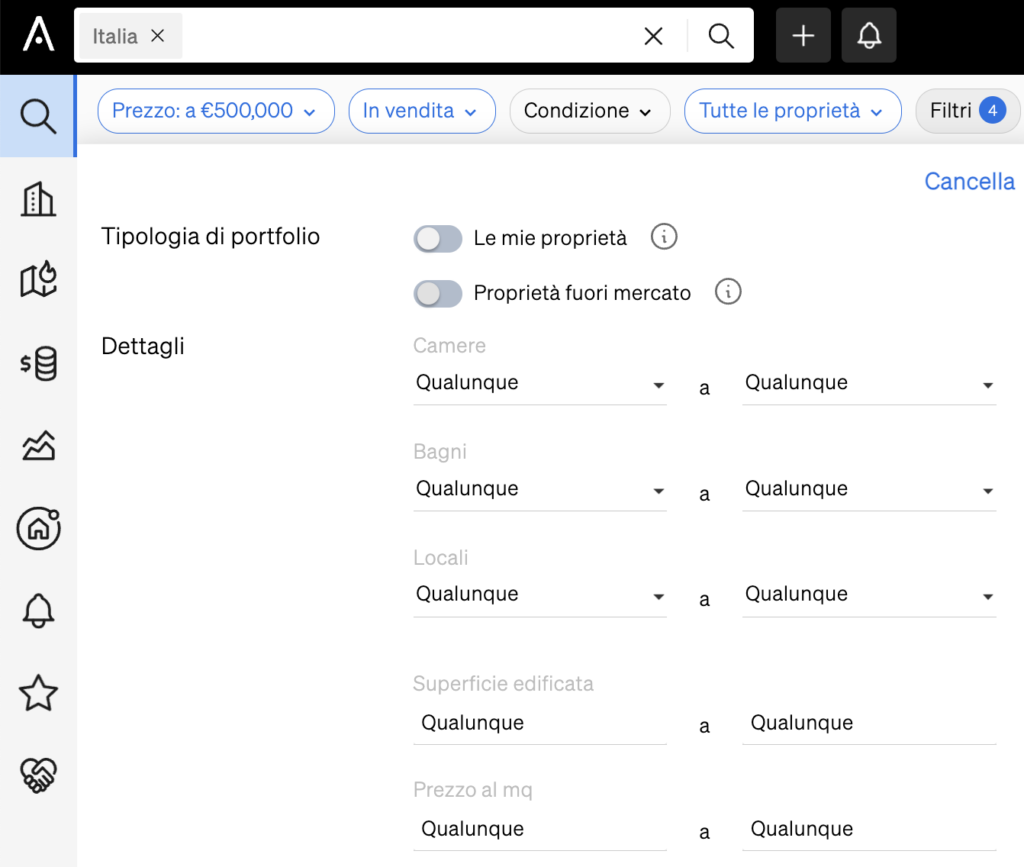
Task: Open the market trends chart icon
Action: click(39, 446)
